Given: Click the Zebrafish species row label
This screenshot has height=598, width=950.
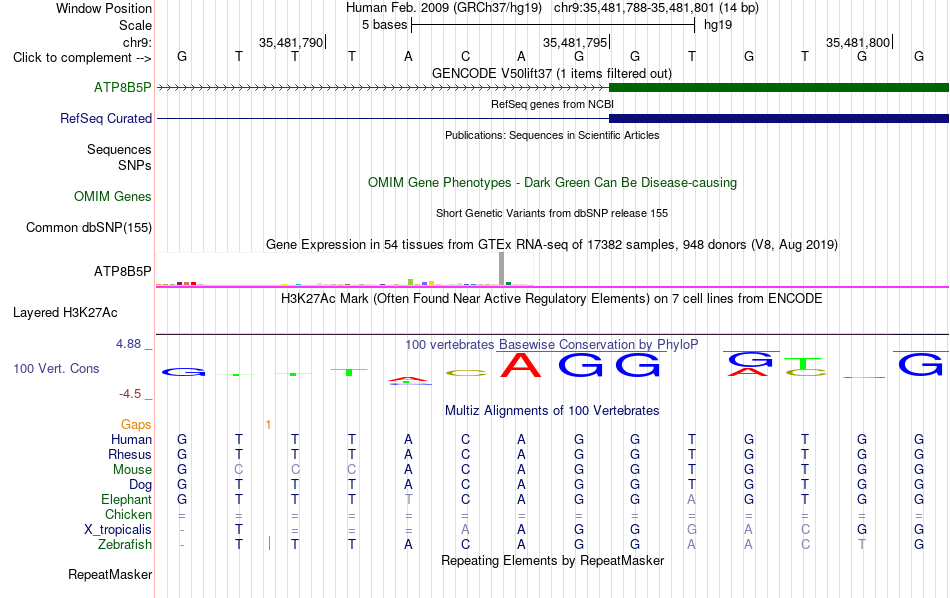Looking at the screenshot, I should 125,544.
